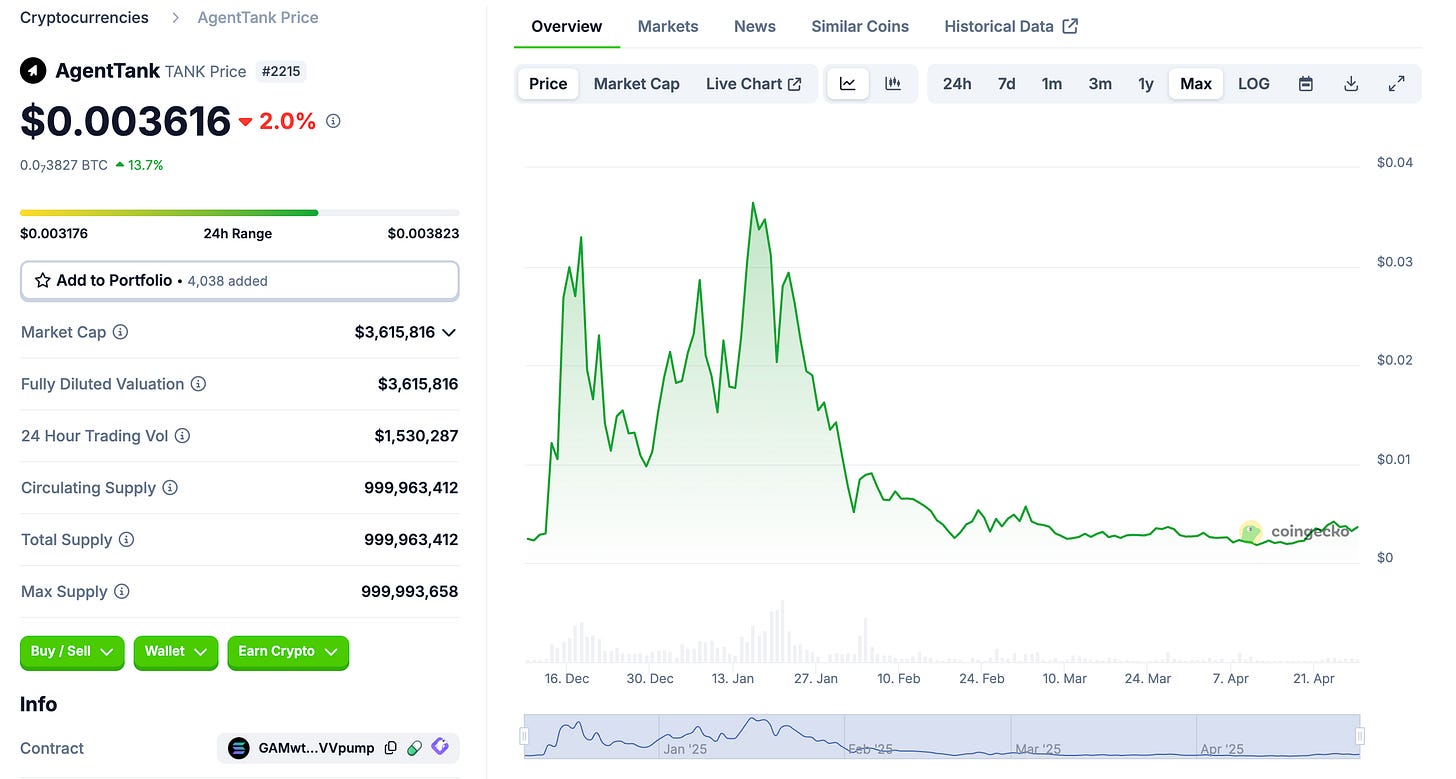Click Jan '25 area in navigator

coord(685,748)
